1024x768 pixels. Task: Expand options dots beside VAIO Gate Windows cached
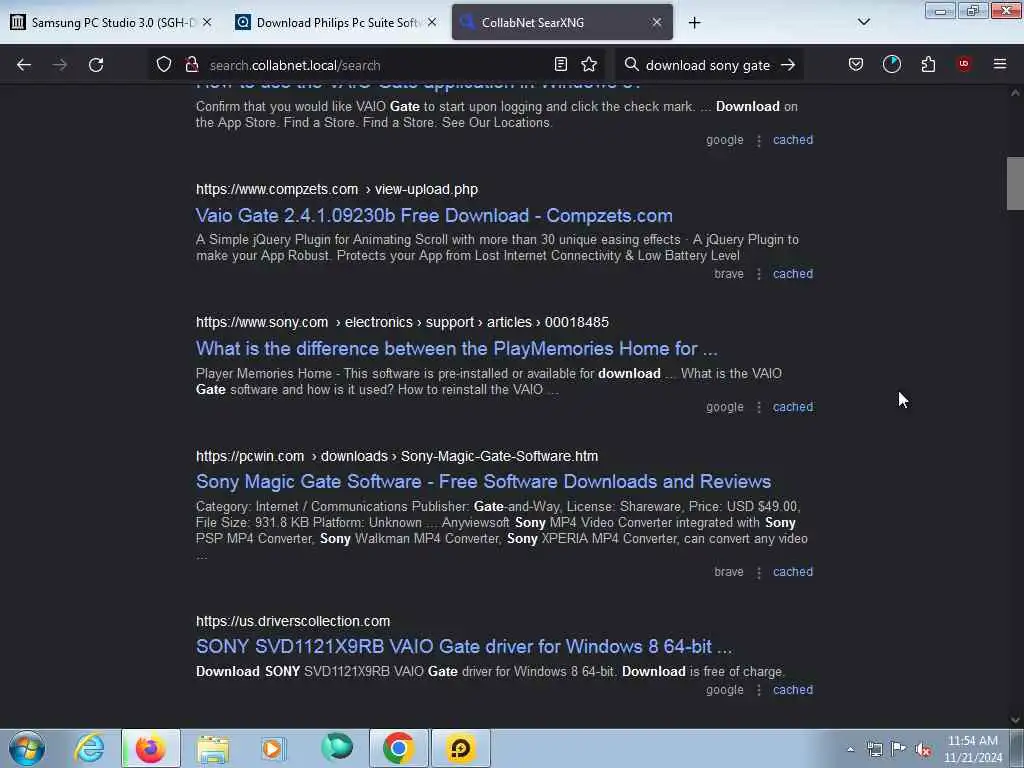pos(758,140)
